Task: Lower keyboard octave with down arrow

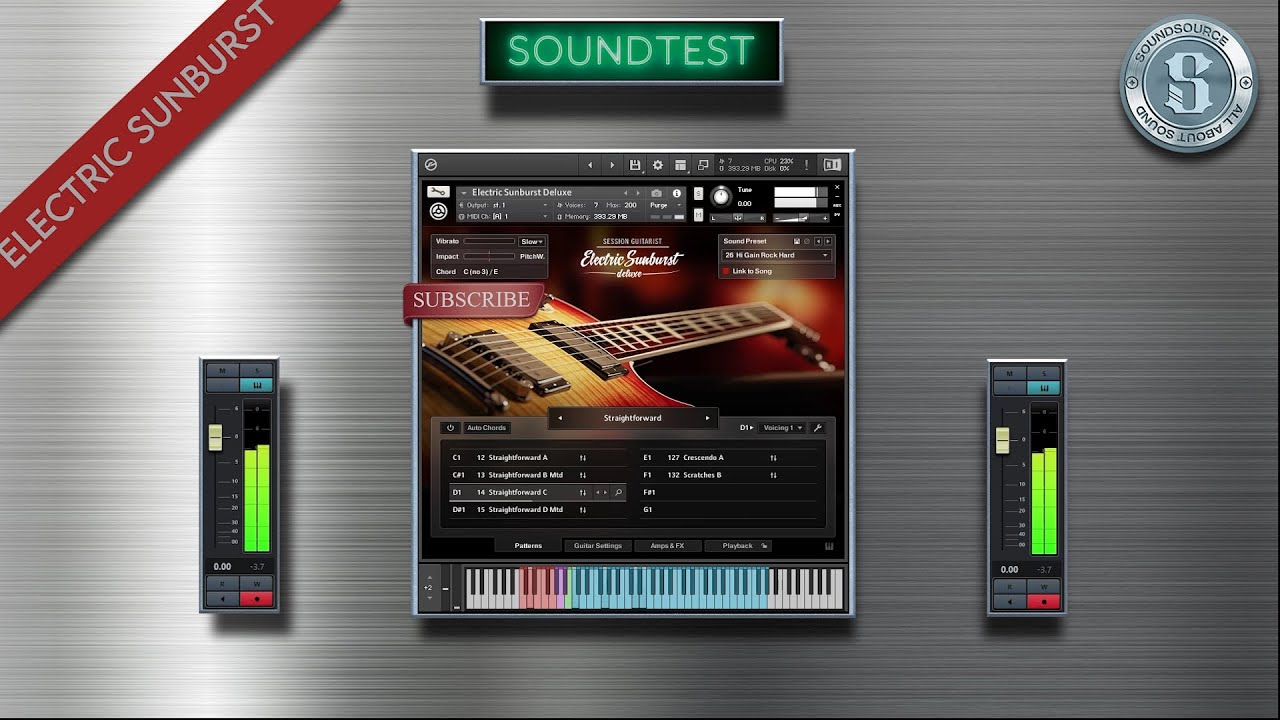Action: pos(429,598)
